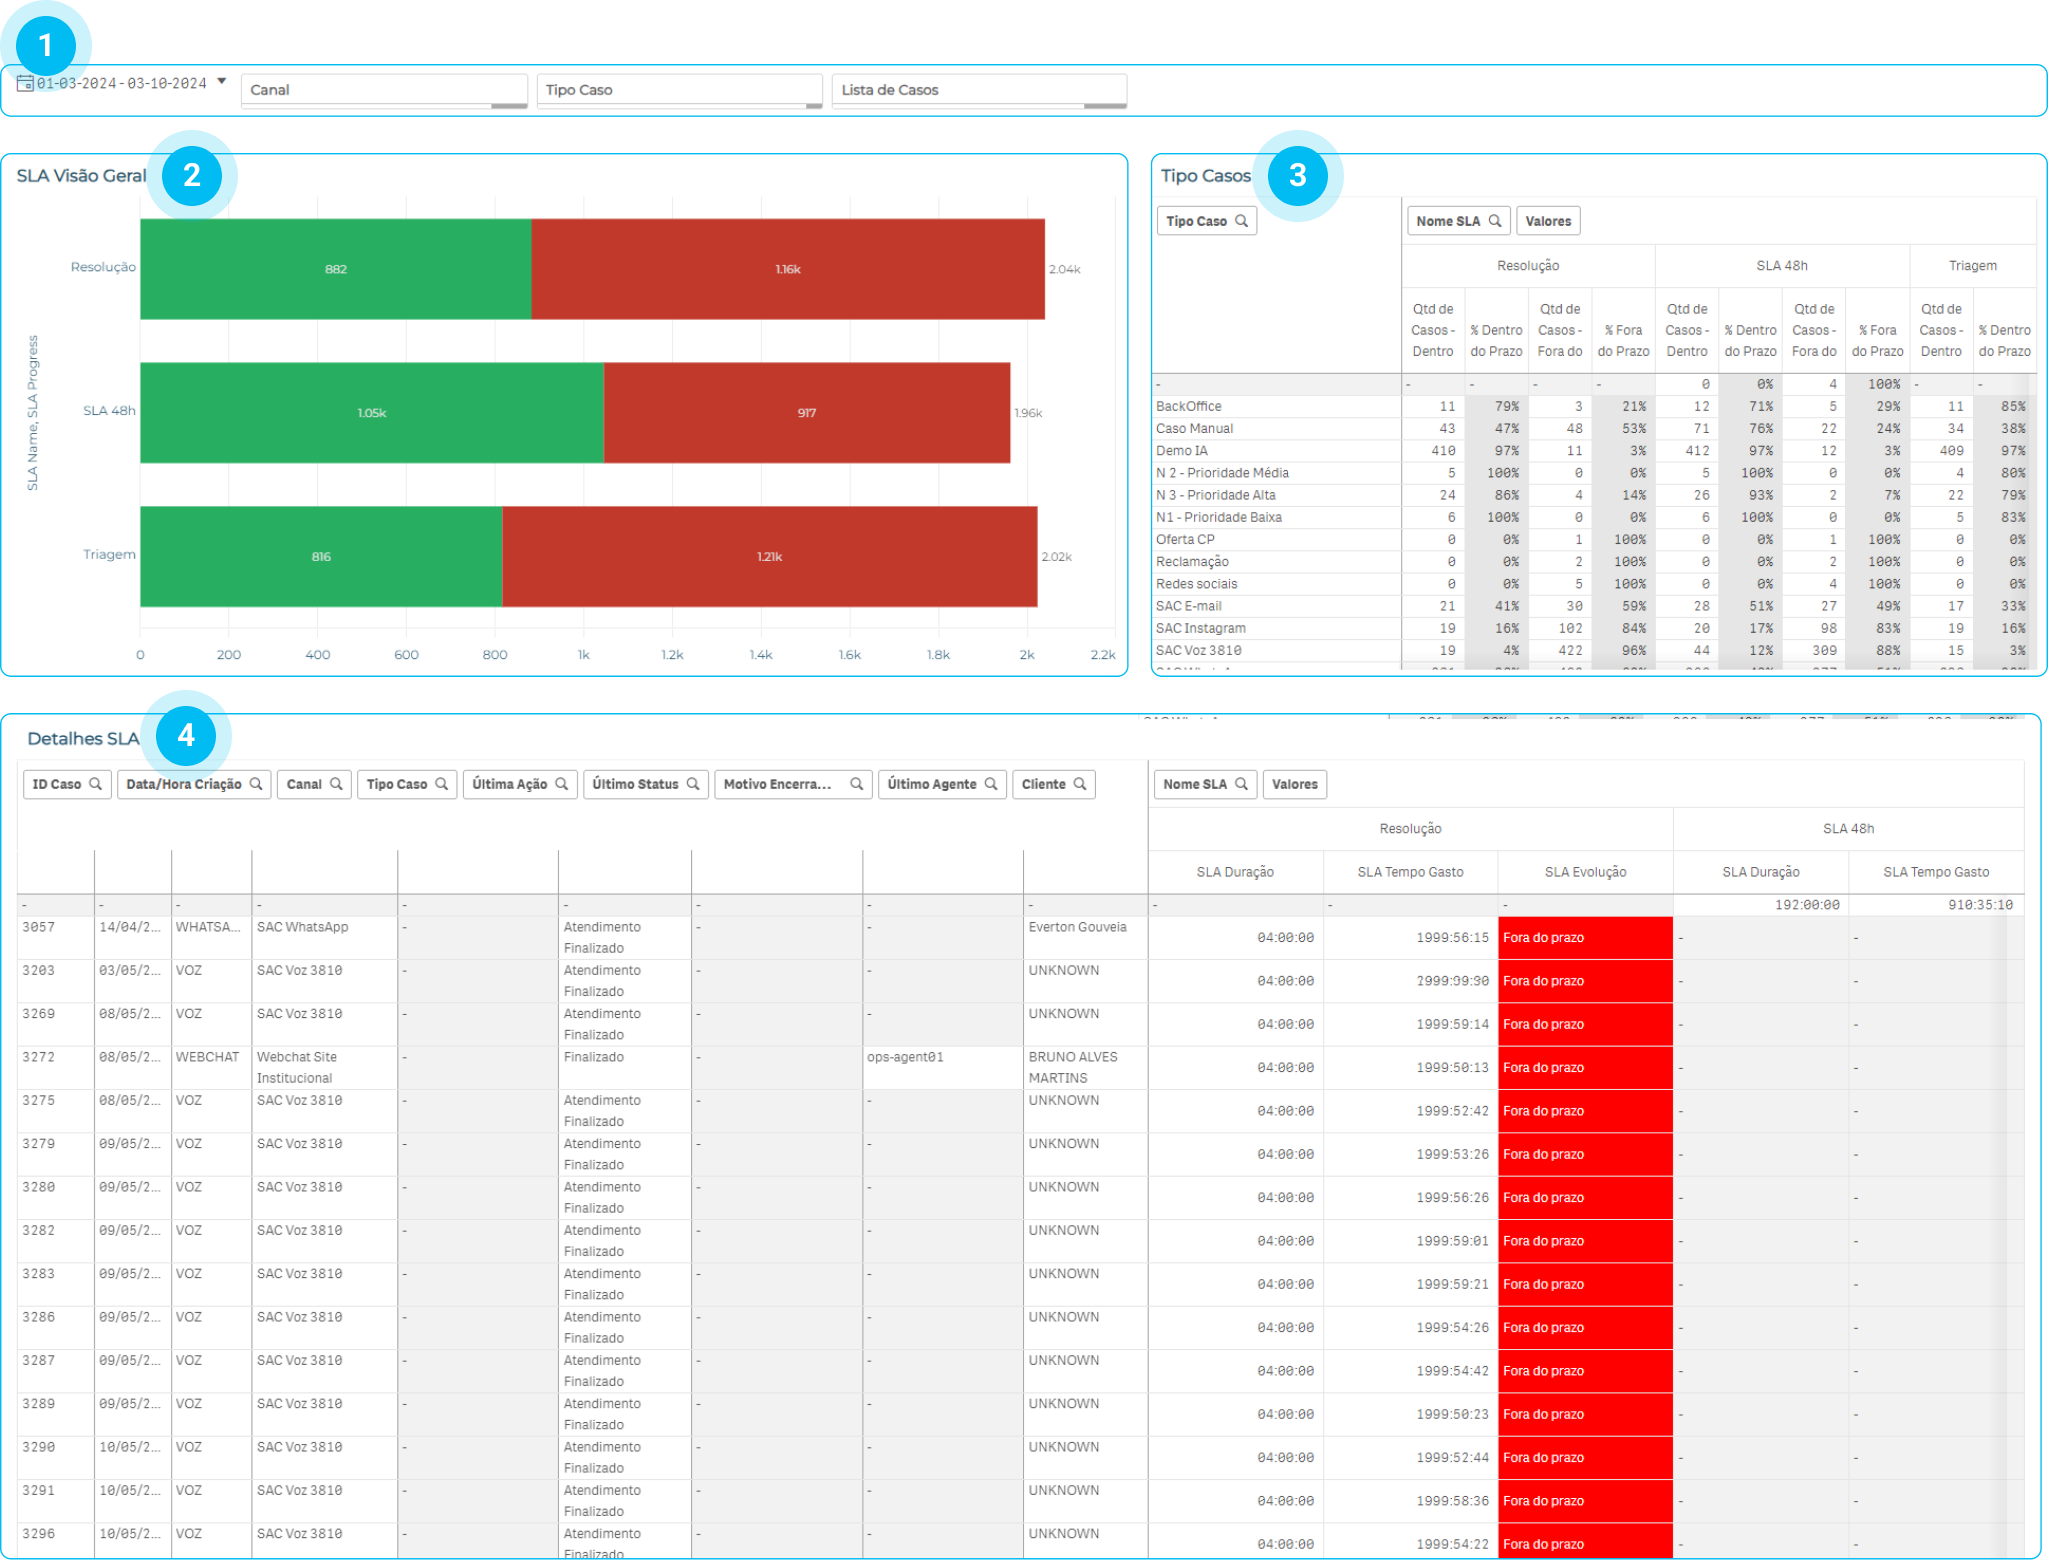The image size is (2048, 1560).
Task: Click Triagem column group header
Action: 1972,266
